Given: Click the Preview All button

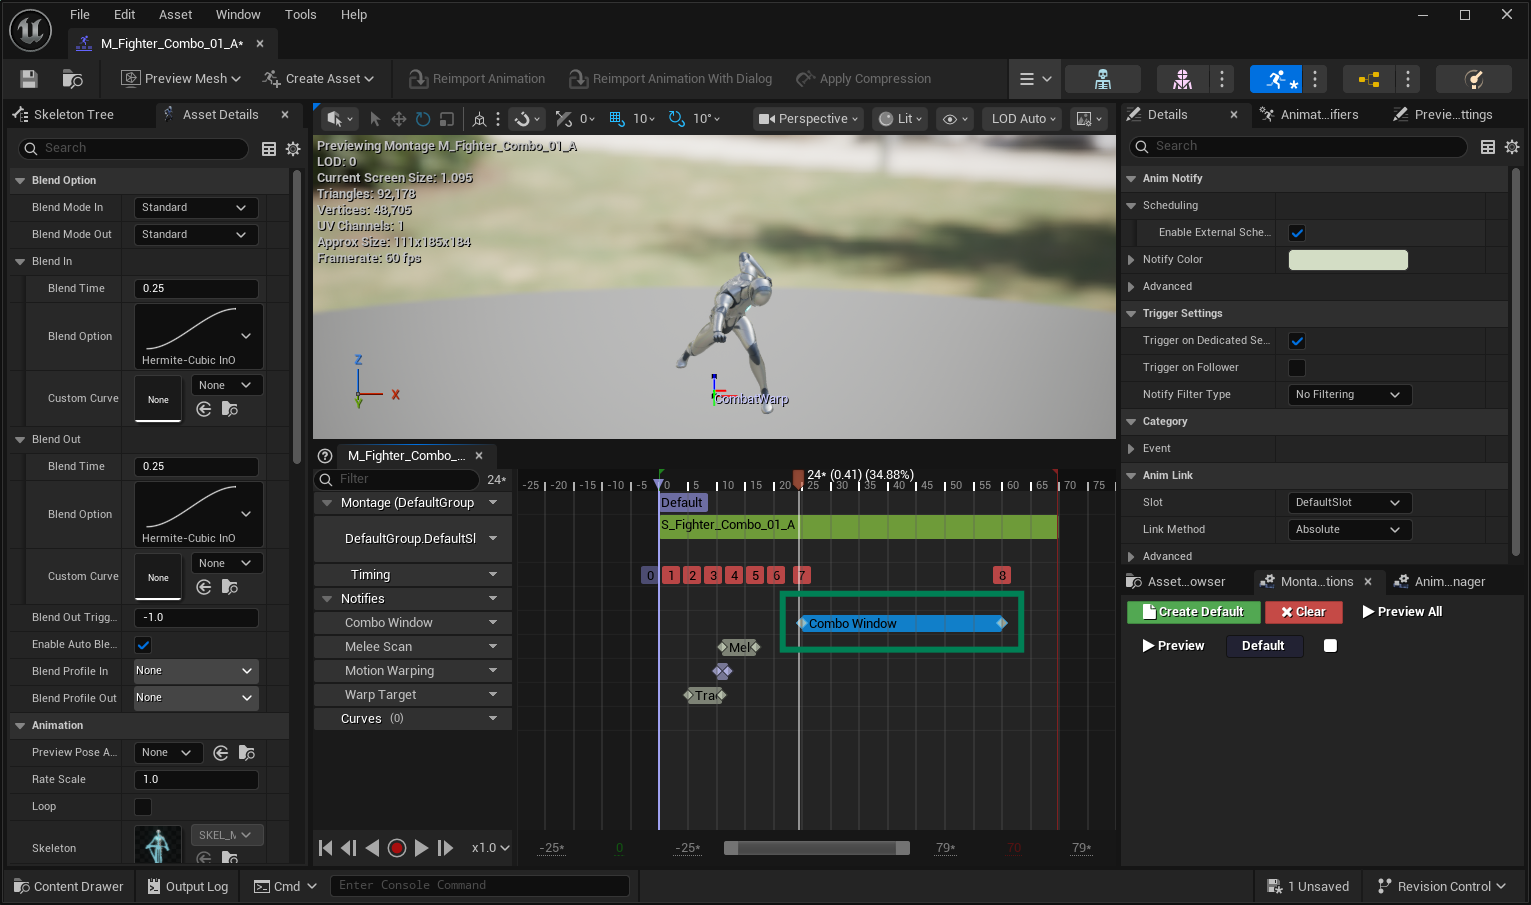Looking at the screenshot, I should [1403, 612].
